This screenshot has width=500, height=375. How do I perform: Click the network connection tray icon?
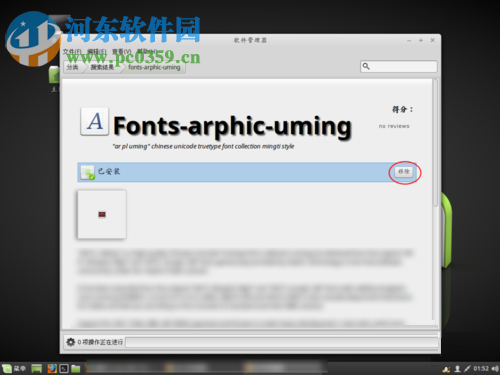467,368
